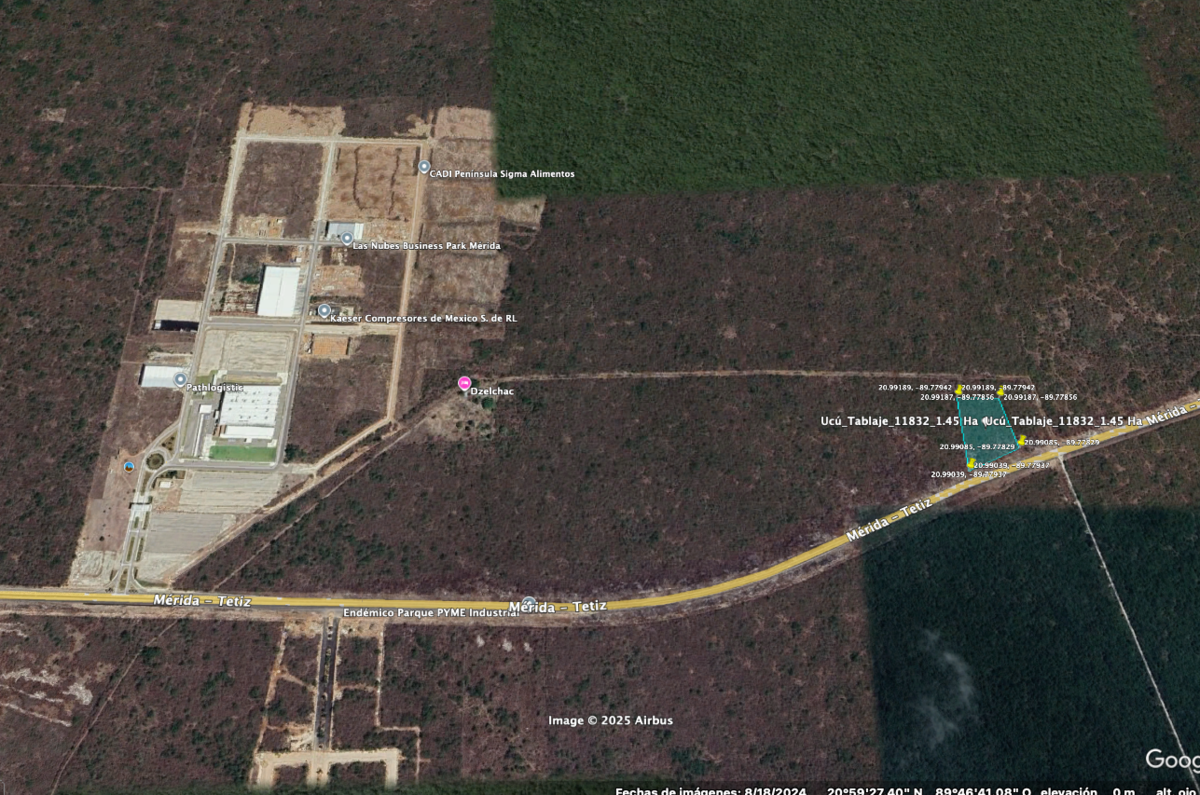
Task: Open the Kaeser Compresores de Mexico place pin
Action: coord(324,311)
